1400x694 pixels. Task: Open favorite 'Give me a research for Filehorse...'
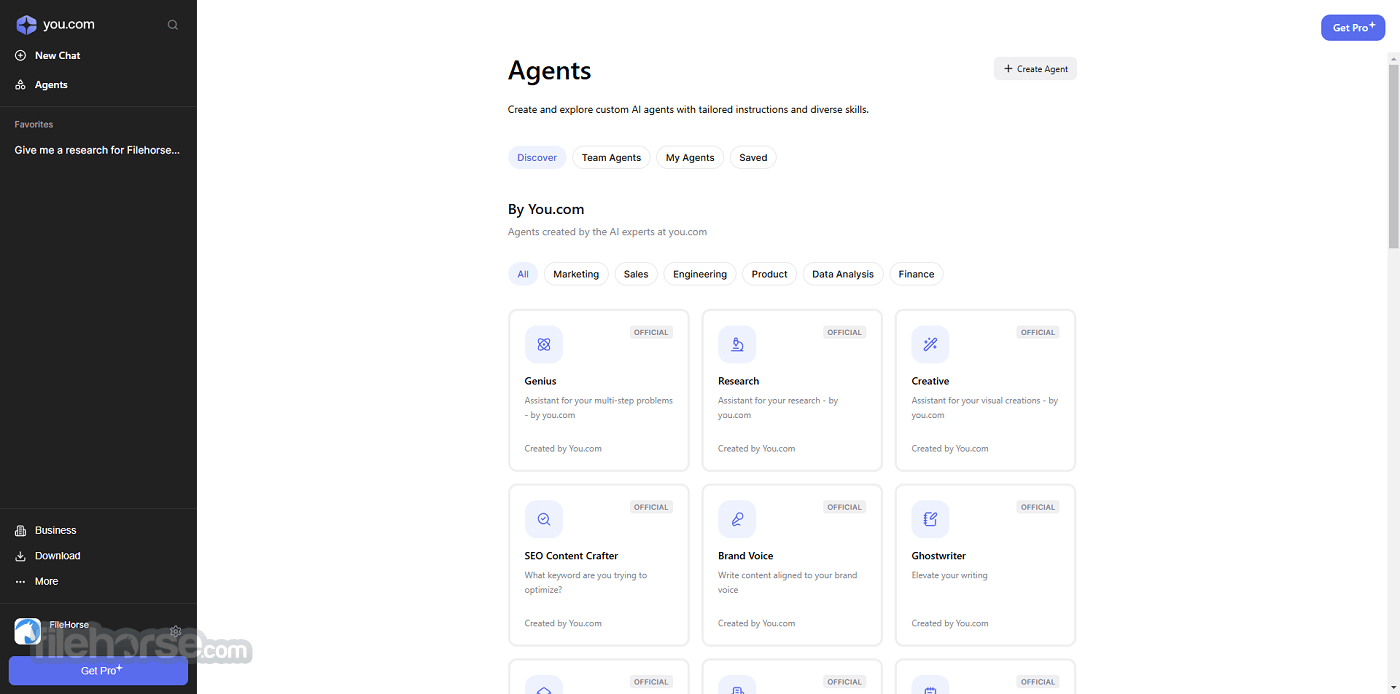[x=97, y=150]
